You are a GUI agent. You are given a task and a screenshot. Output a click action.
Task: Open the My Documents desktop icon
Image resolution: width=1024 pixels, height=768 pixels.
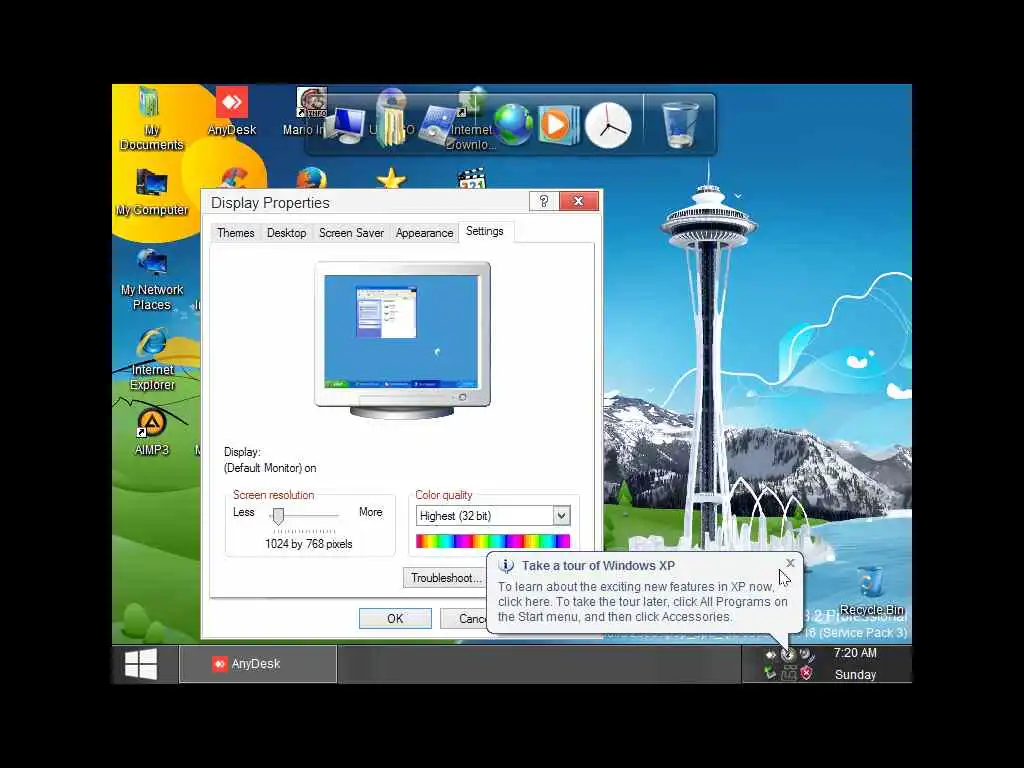(151, 118)
